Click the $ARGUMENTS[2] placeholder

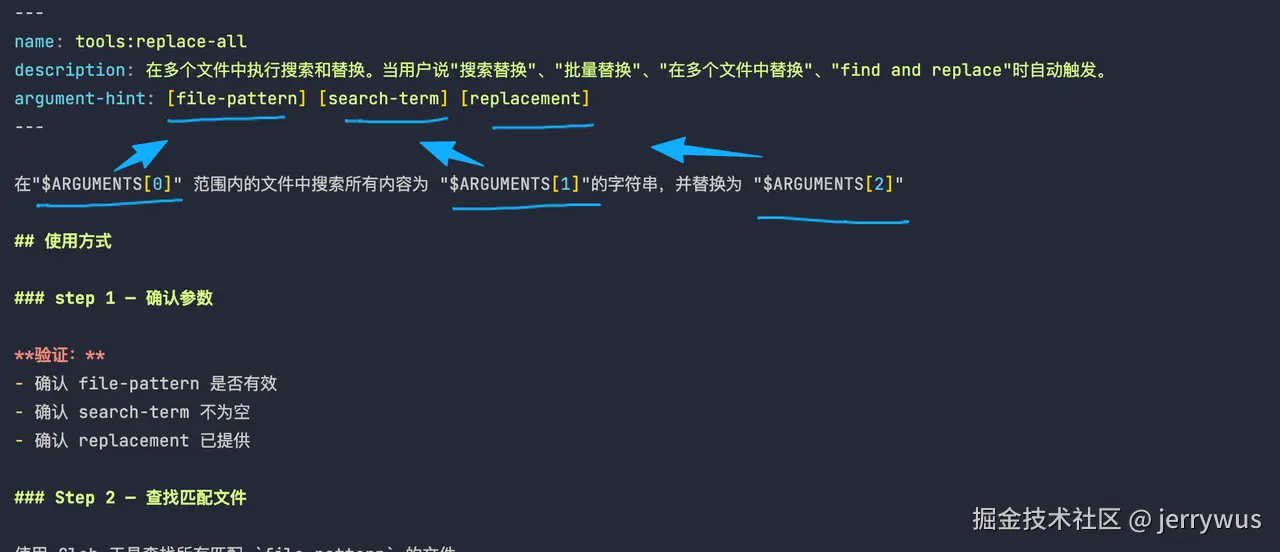(x=832, y=184)
